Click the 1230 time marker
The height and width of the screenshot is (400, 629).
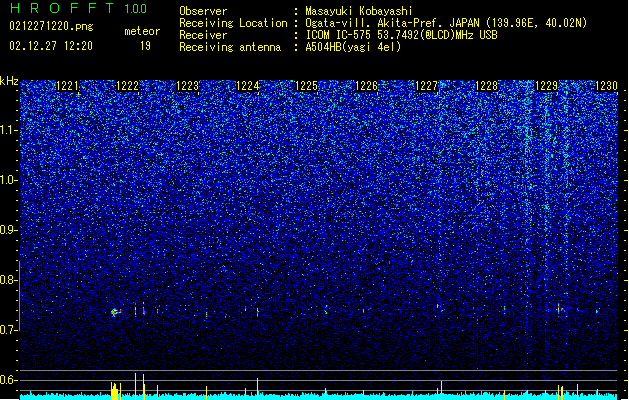[x=606, y=86]
